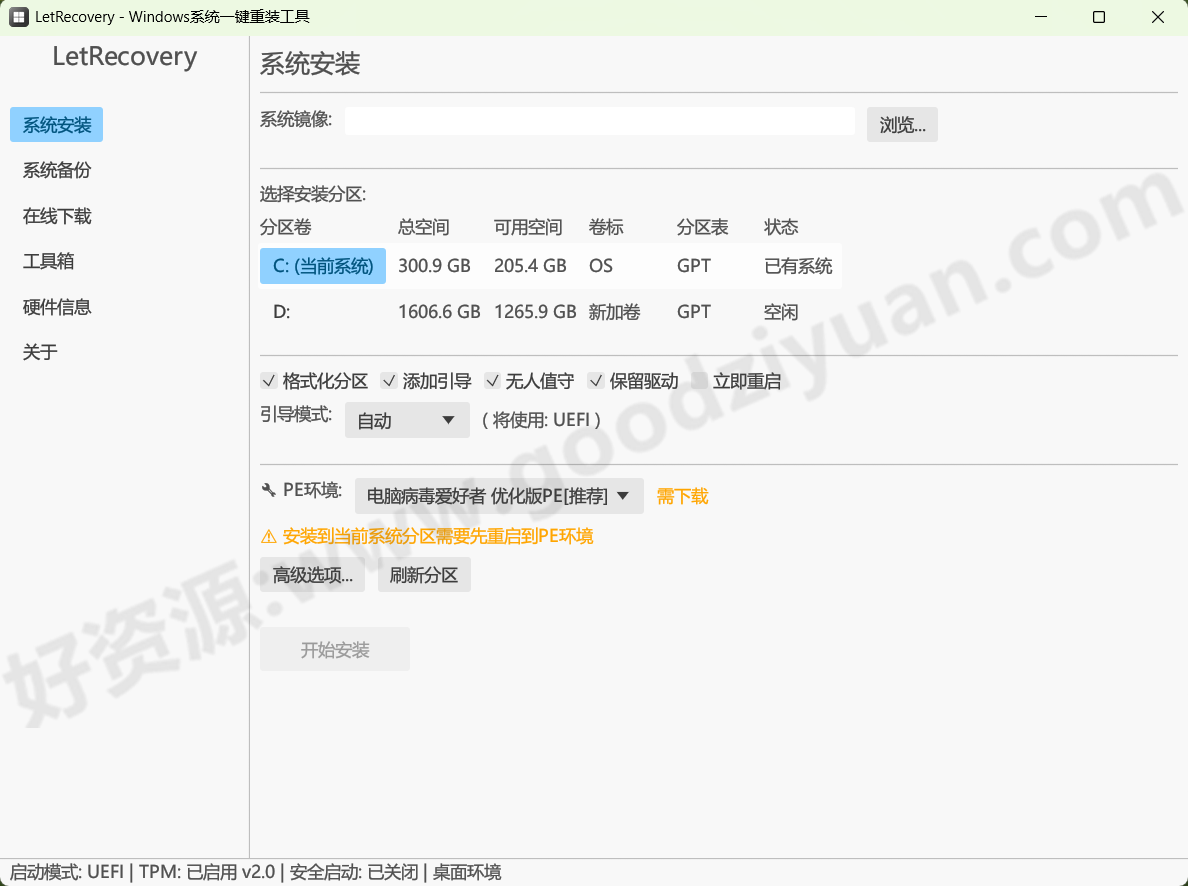Click 刷新分区 to refresh partitions
The image size is (1188, 886).
[x=423, y=574]
